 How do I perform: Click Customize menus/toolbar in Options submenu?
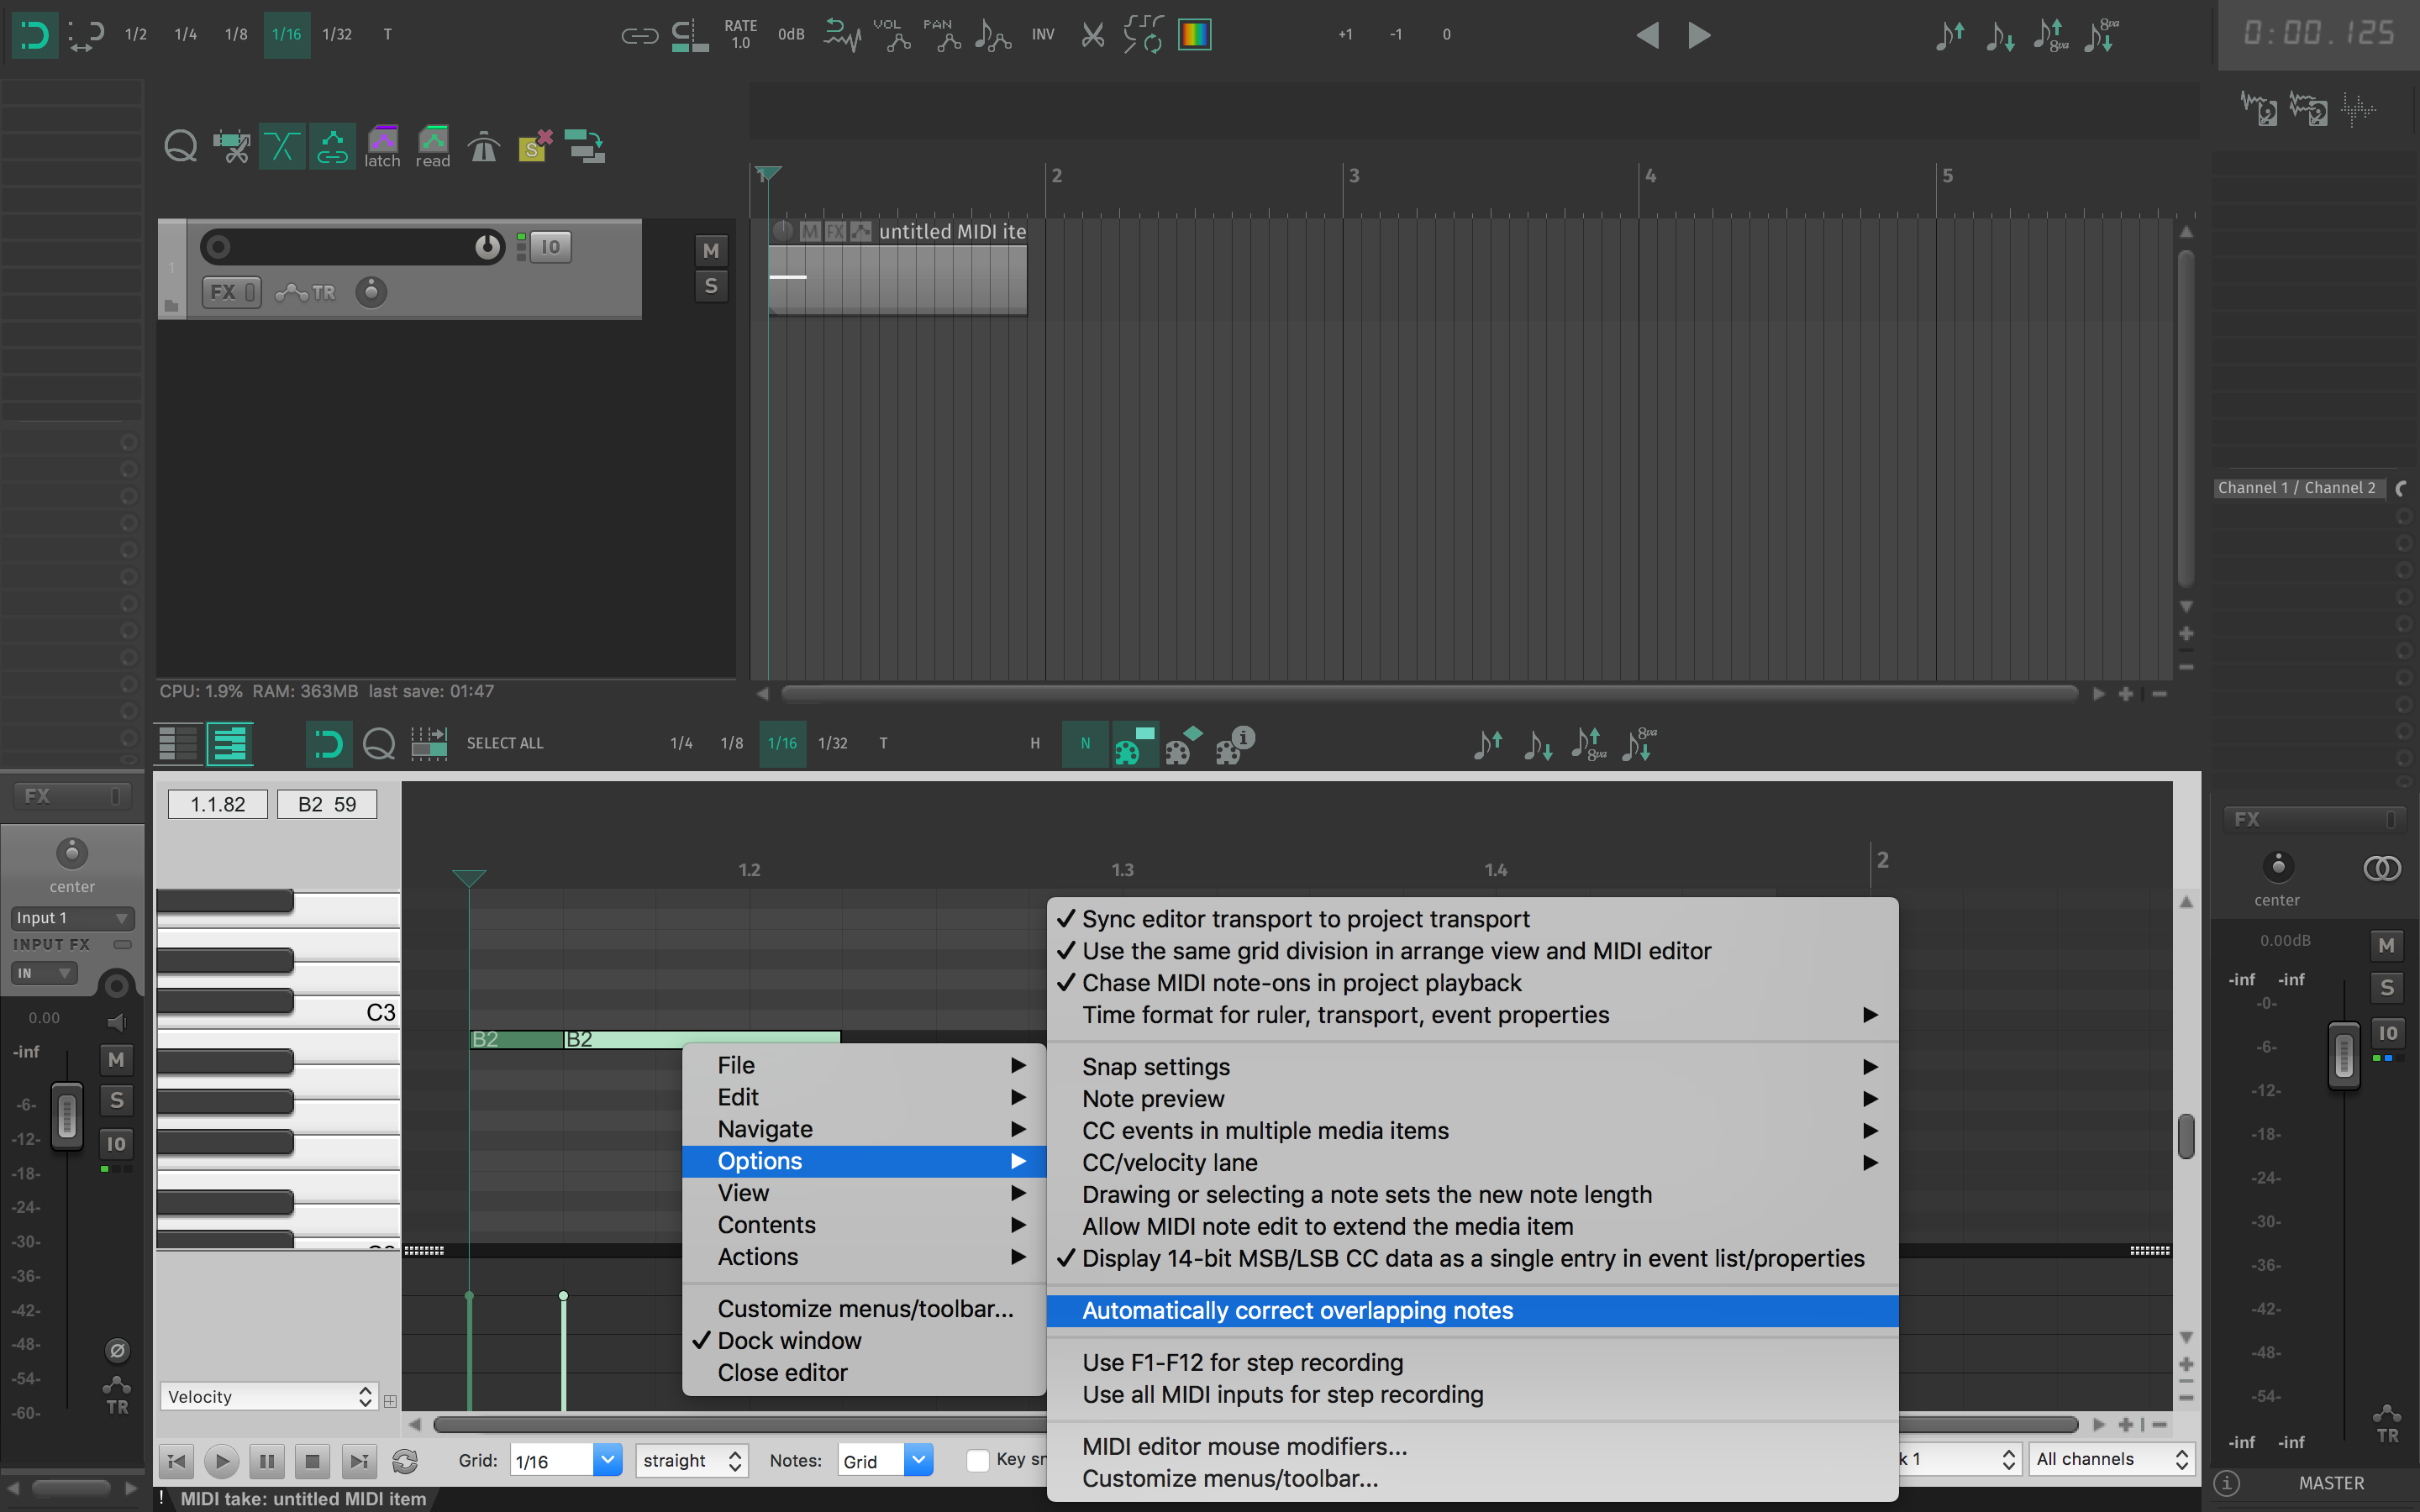(1472, 1479)
